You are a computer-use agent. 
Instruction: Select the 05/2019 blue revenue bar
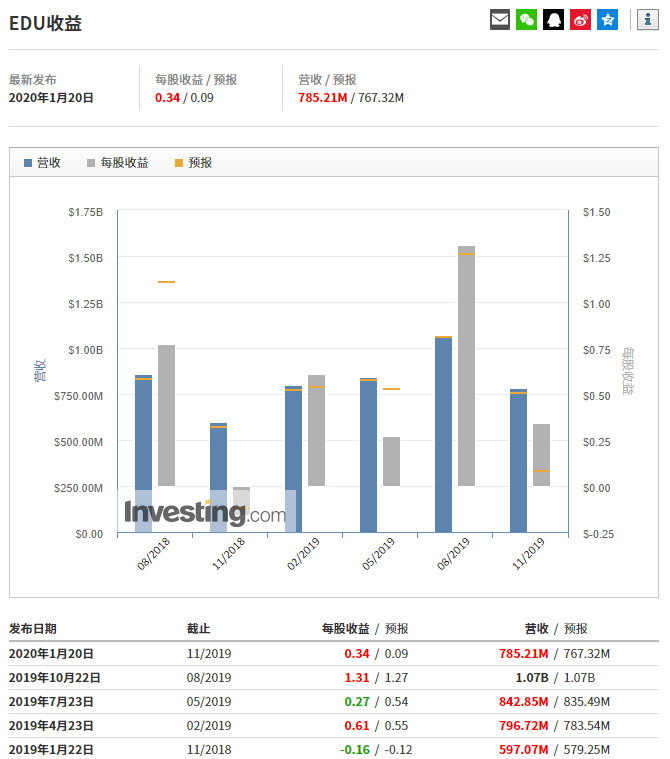click(x=368, y=455)
